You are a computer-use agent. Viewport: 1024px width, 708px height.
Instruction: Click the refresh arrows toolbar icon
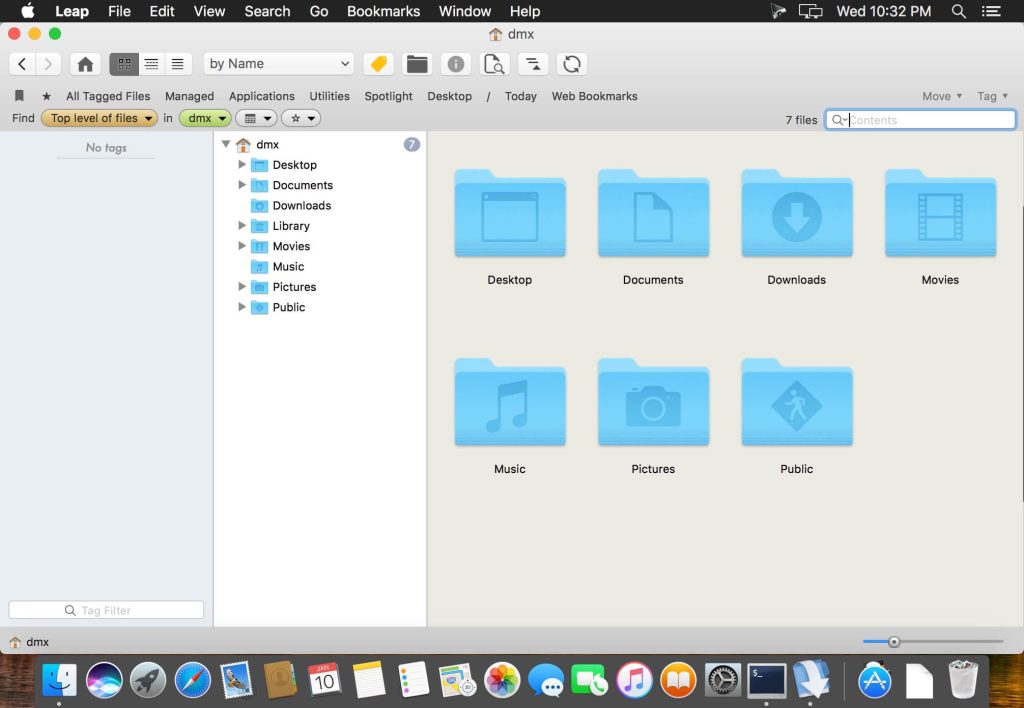572,64
